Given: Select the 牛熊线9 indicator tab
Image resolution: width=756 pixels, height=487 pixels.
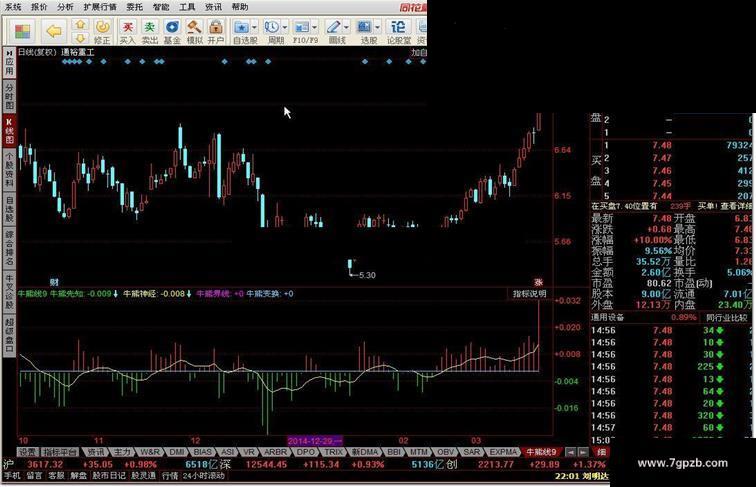Looking at the screenshot, I should (541, 452).
